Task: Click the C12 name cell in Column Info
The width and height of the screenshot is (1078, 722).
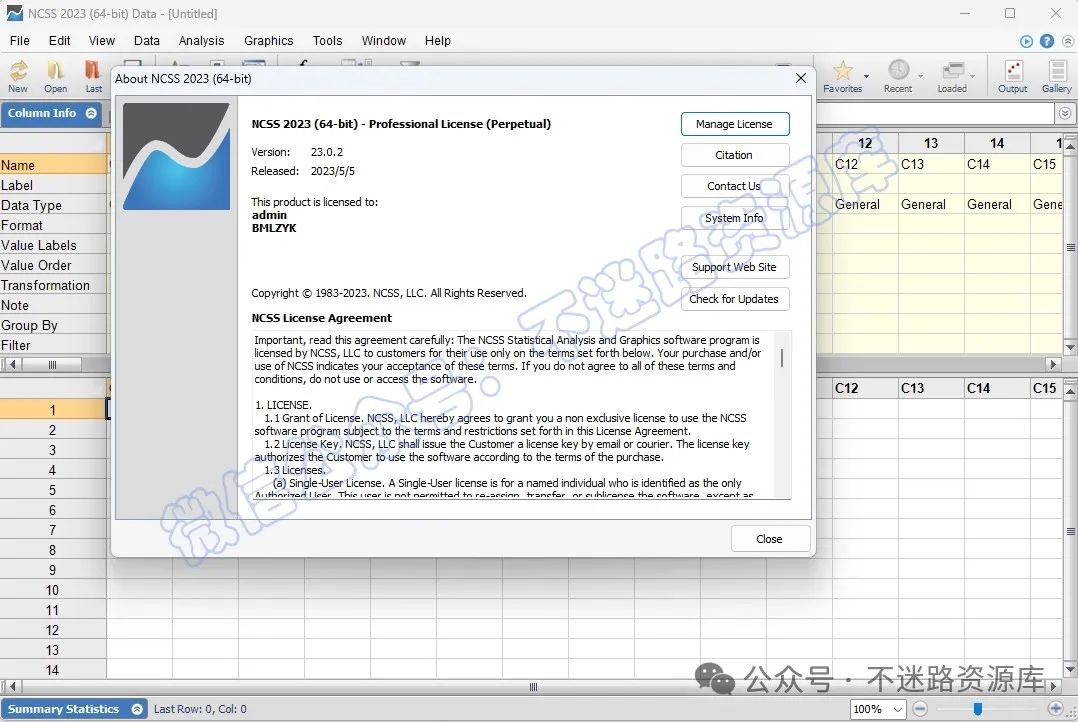Action: [865, 164]
